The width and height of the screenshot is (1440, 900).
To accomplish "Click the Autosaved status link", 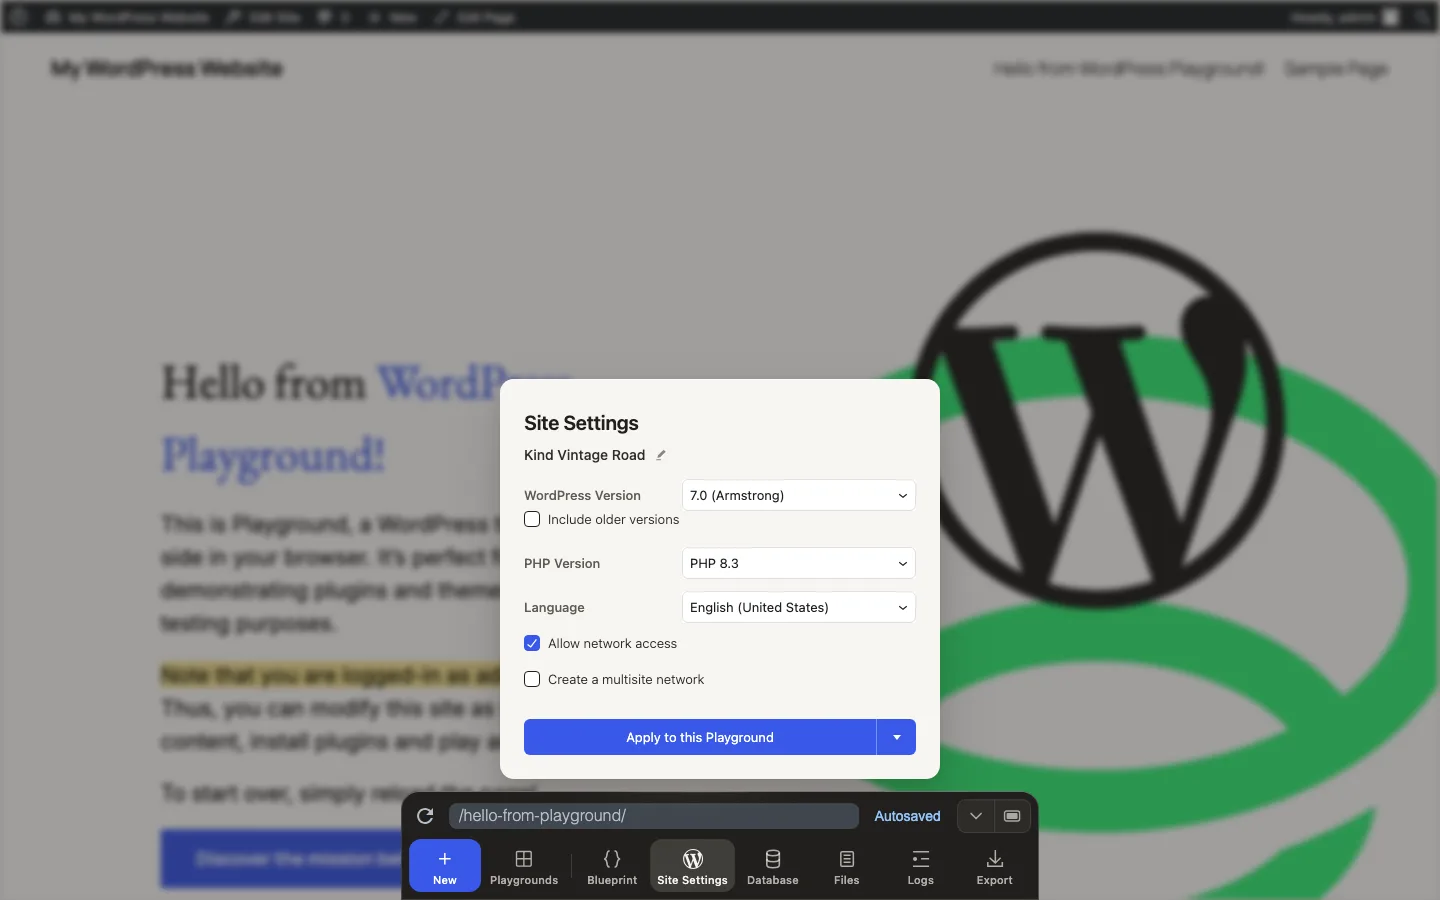I will 907,816.
